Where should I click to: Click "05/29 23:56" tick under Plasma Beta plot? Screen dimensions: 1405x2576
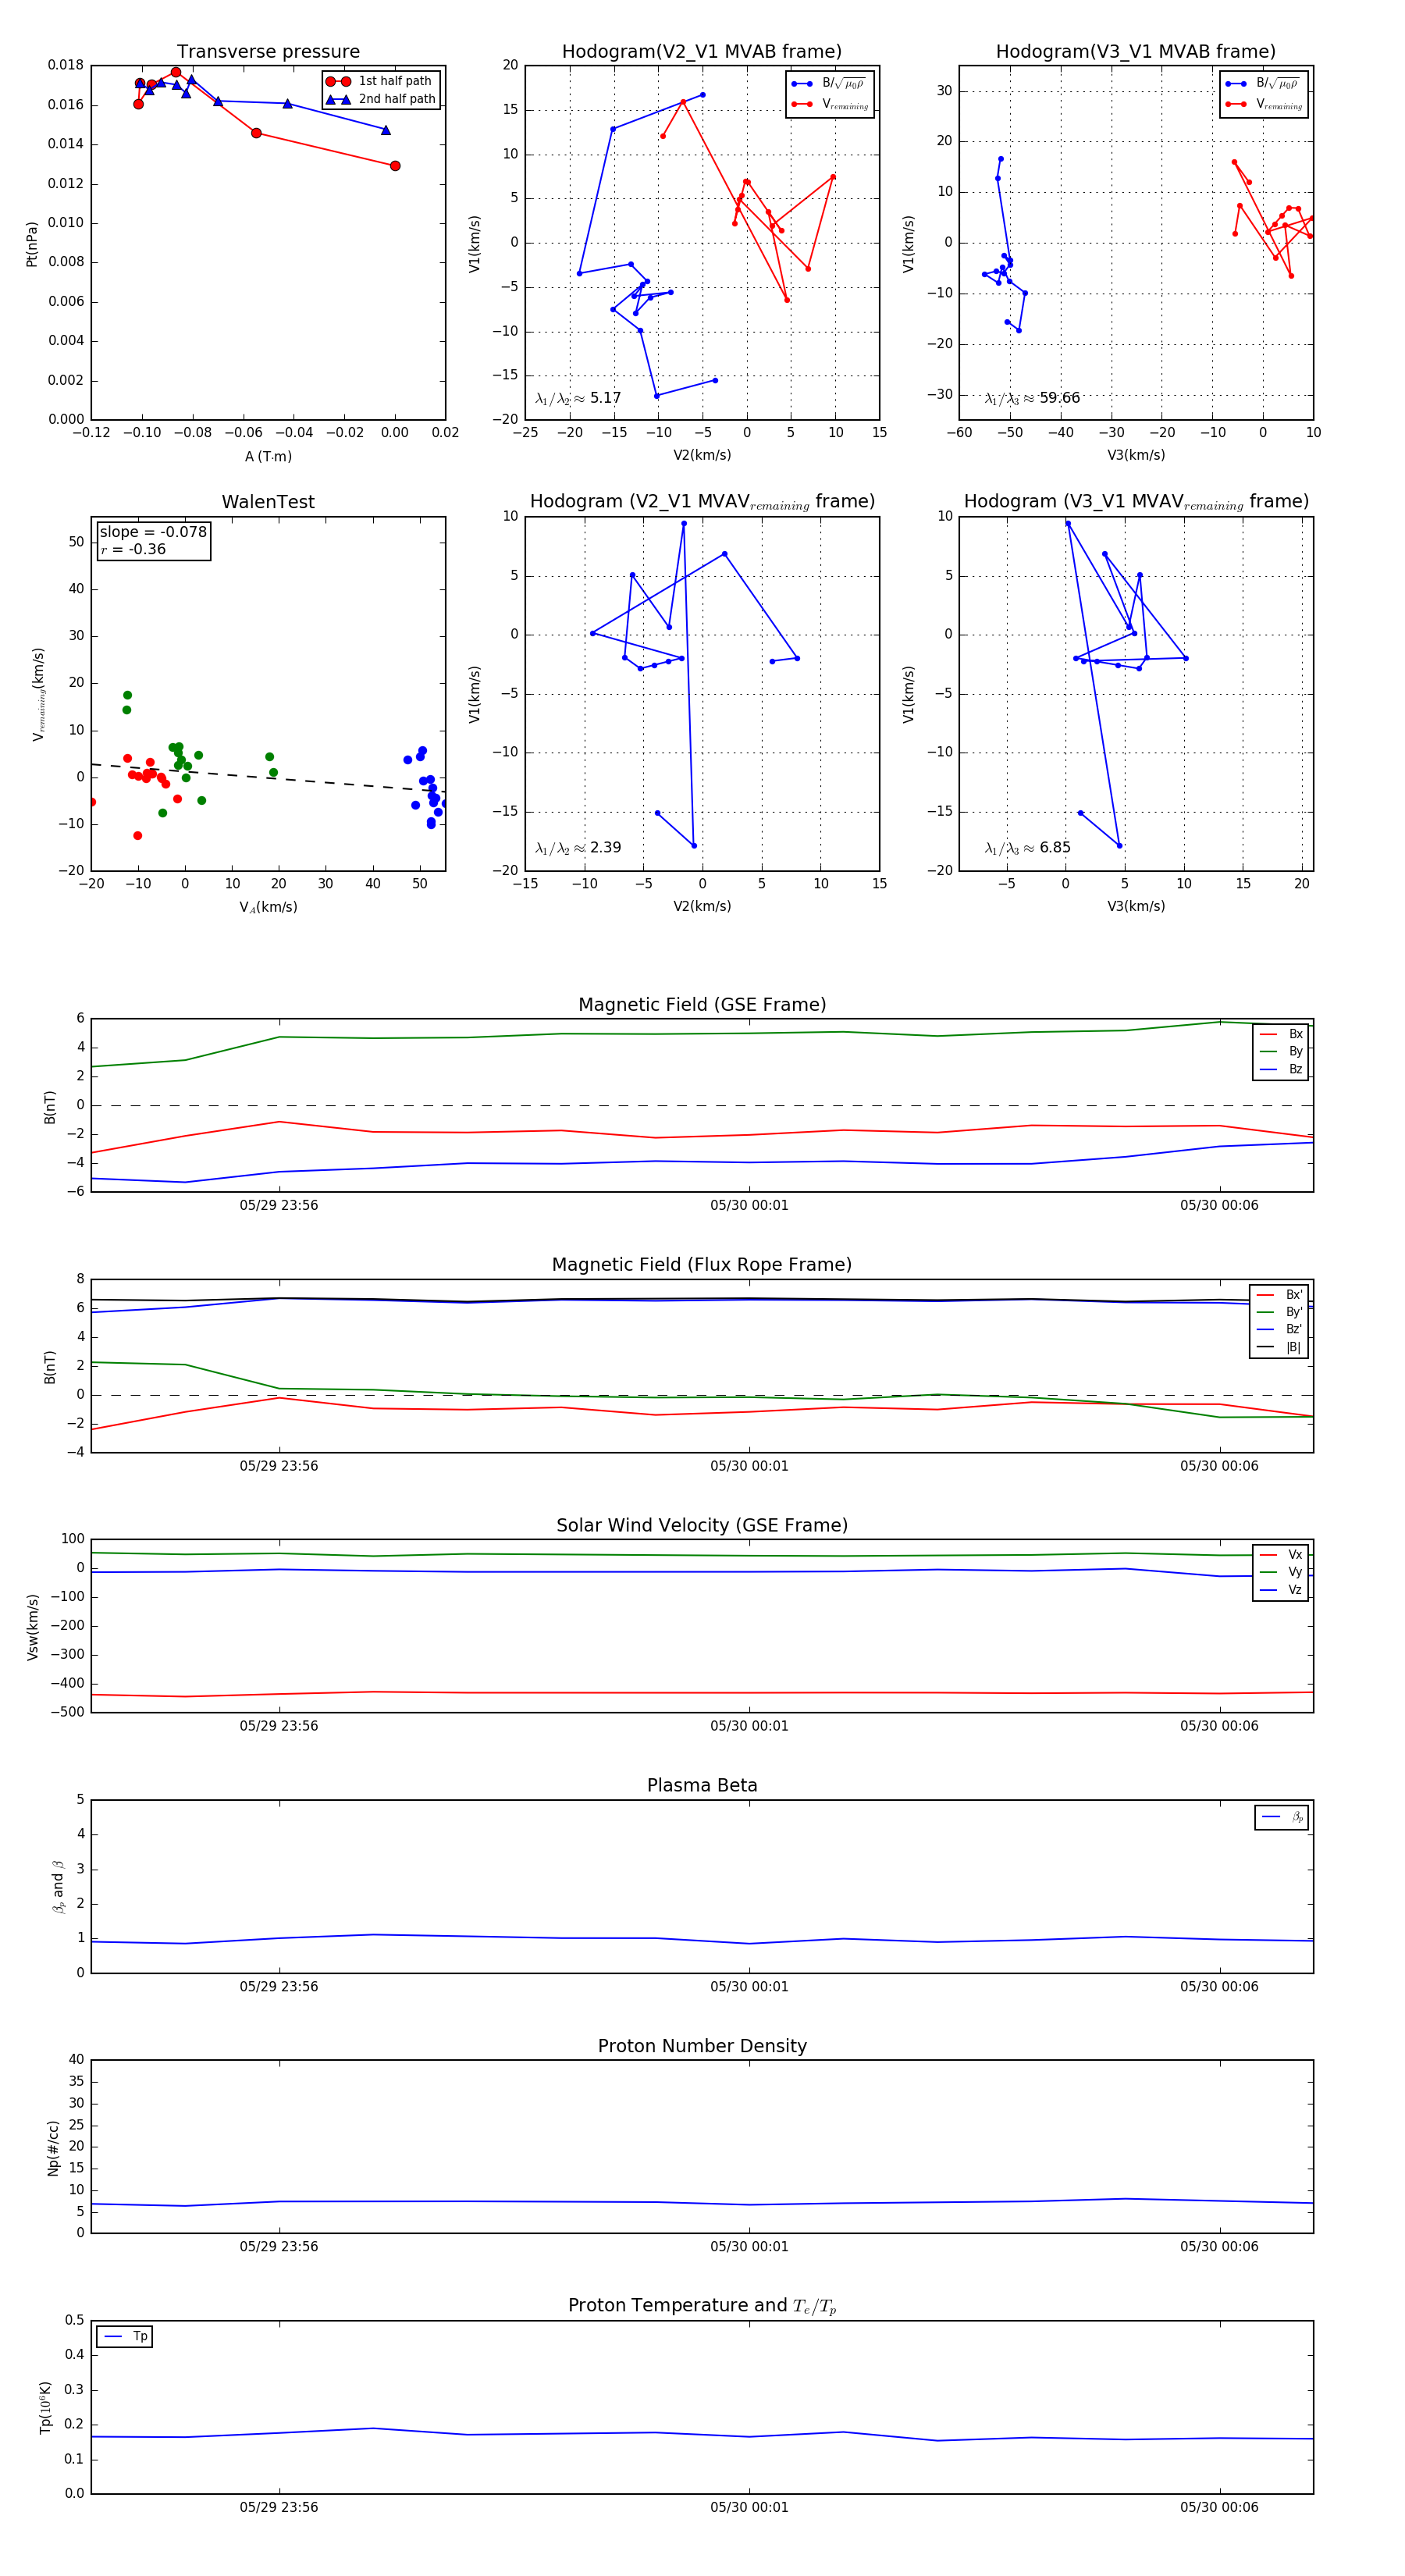click(x=279, y=1987)
